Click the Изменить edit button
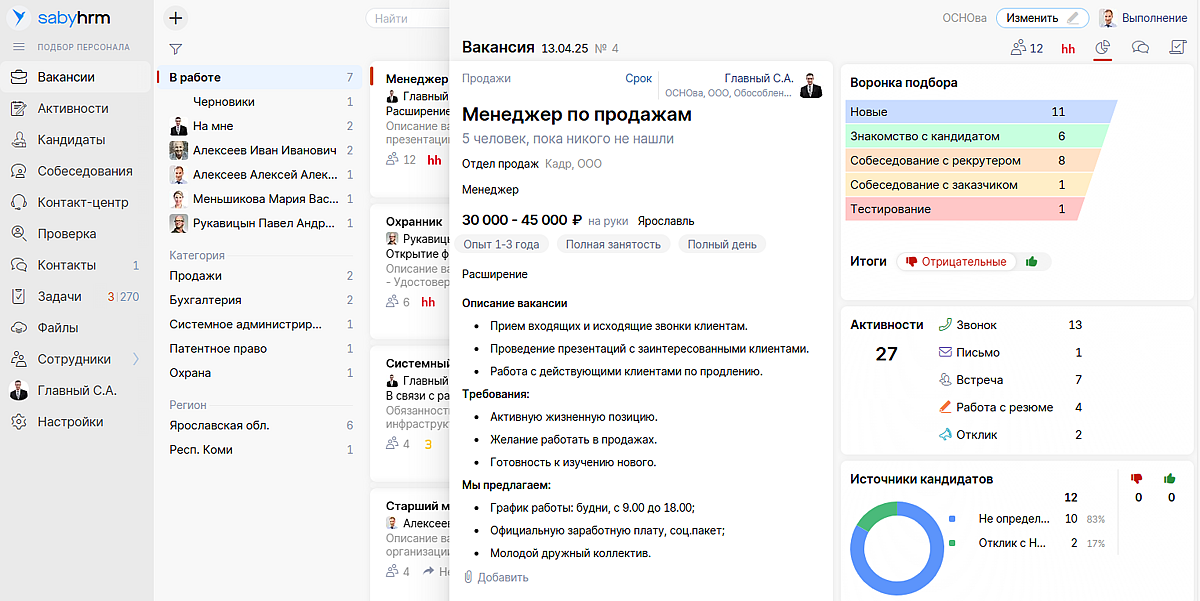This screenshot has width=1200, height=601. 1042,18
